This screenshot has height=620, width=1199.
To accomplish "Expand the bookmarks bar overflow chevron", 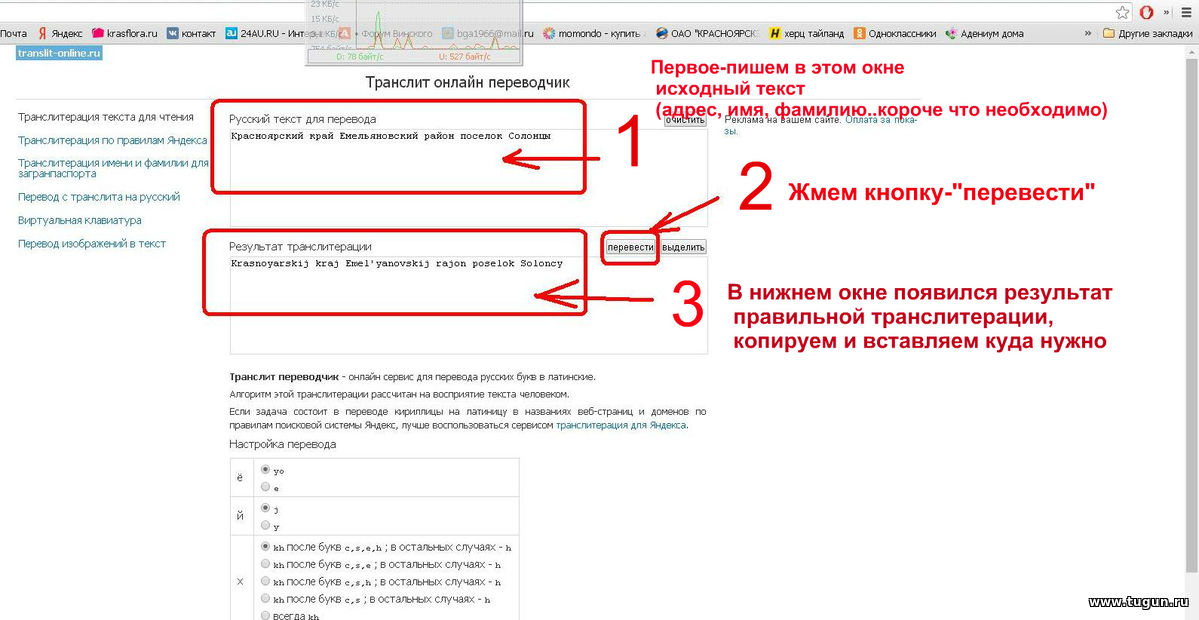I will [x=1087, y=34].
